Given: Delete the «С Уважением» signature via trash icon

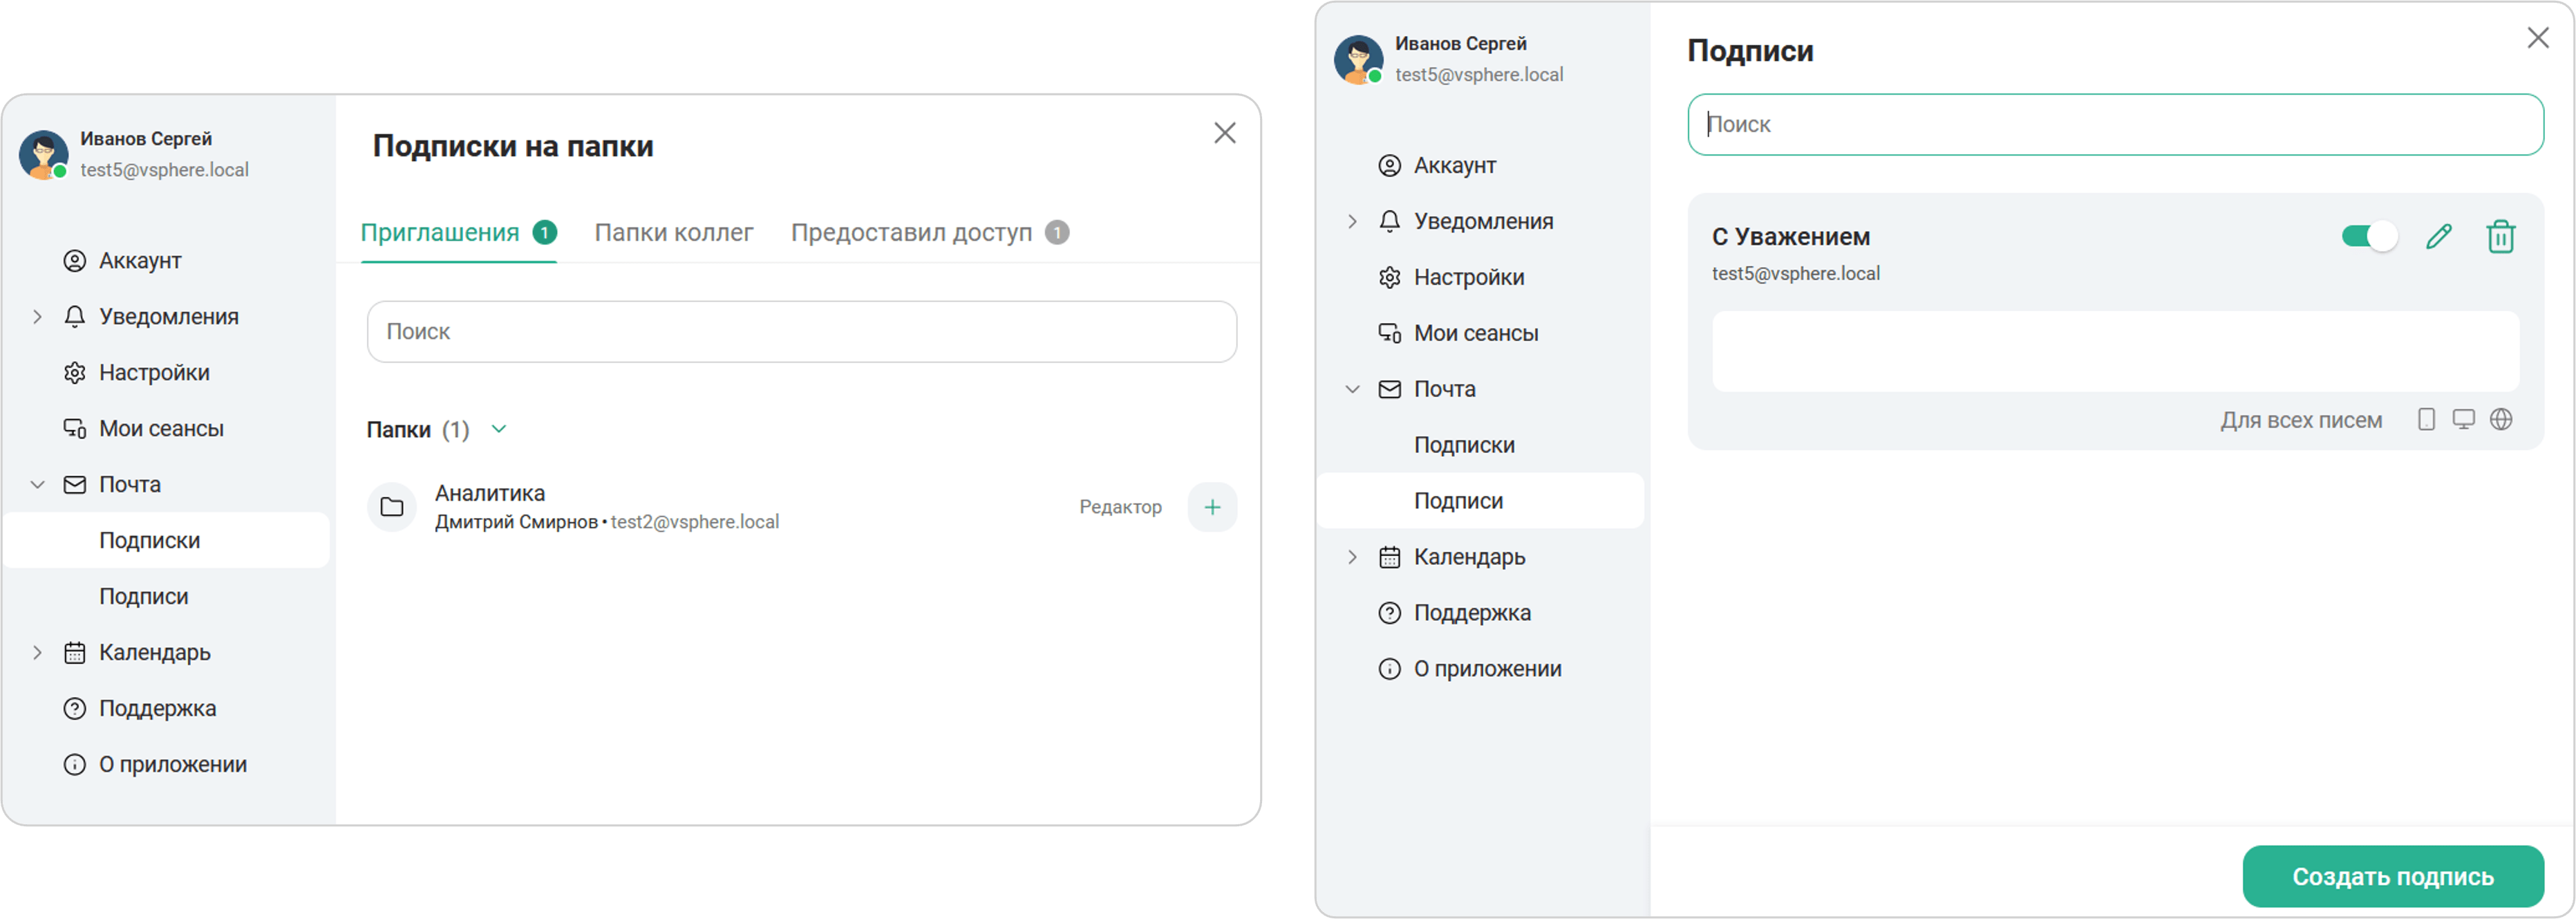Looking at the screenshot, I should (x=2501, y=236).
